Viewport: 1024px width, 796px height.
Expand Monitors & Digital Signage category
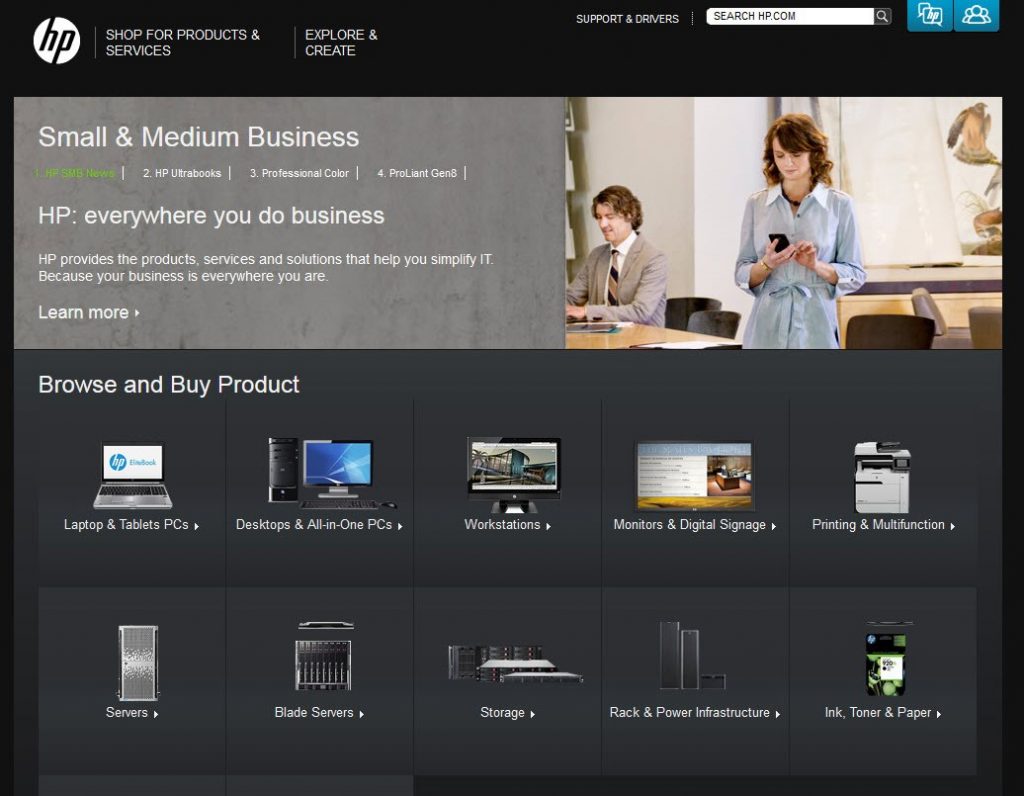(x=694, y=525)
